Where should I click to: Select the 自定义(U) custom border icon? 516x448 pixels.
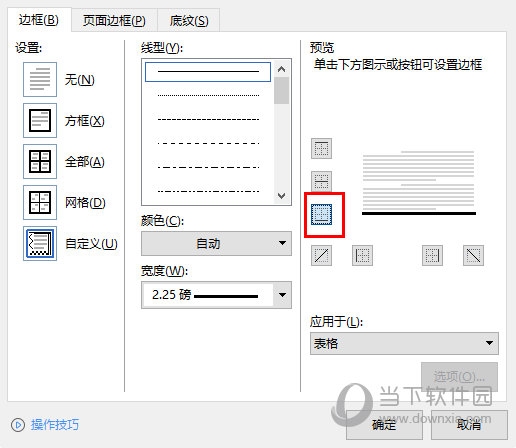(x=40, y=243)
